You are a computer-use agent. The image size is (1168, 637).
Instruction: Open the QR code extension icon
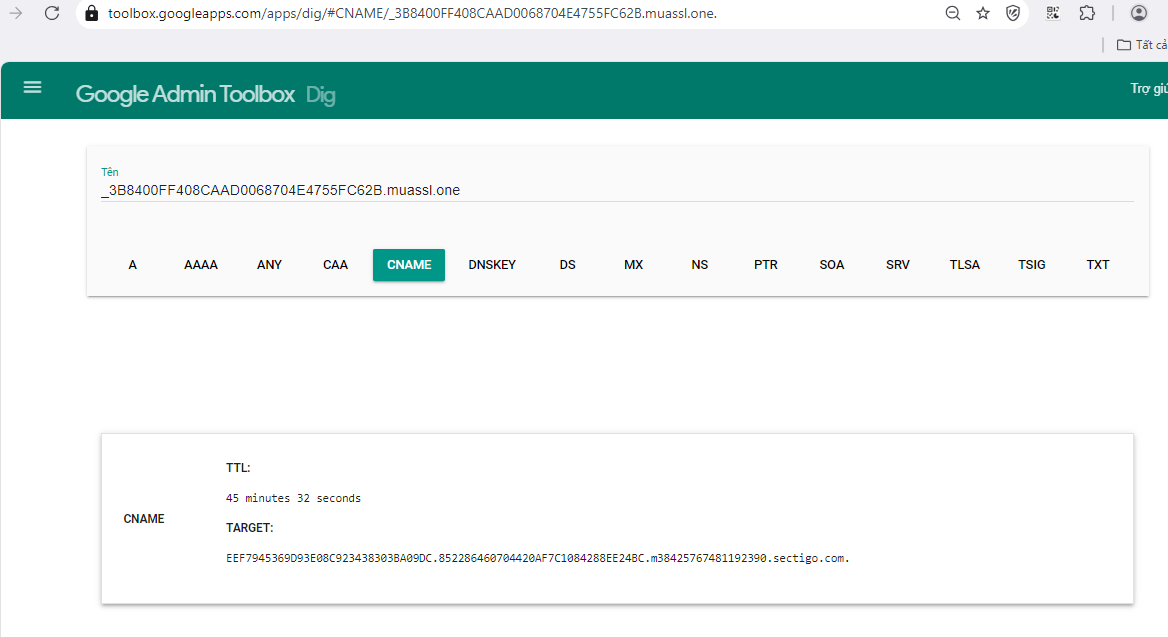(1053, 13)
